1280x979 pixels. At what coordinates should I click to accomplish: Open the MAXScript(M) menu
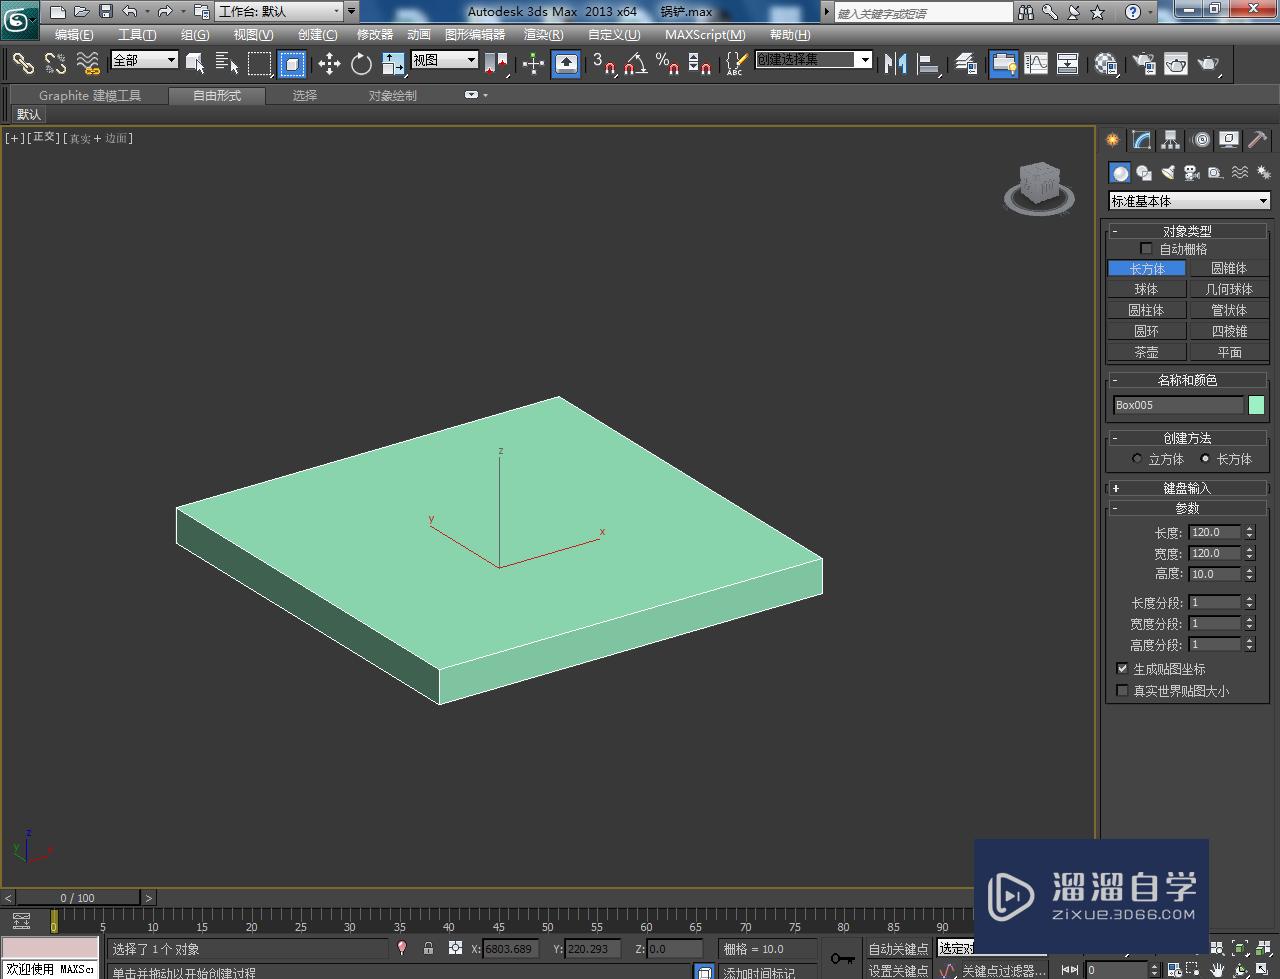click(705, 35)
